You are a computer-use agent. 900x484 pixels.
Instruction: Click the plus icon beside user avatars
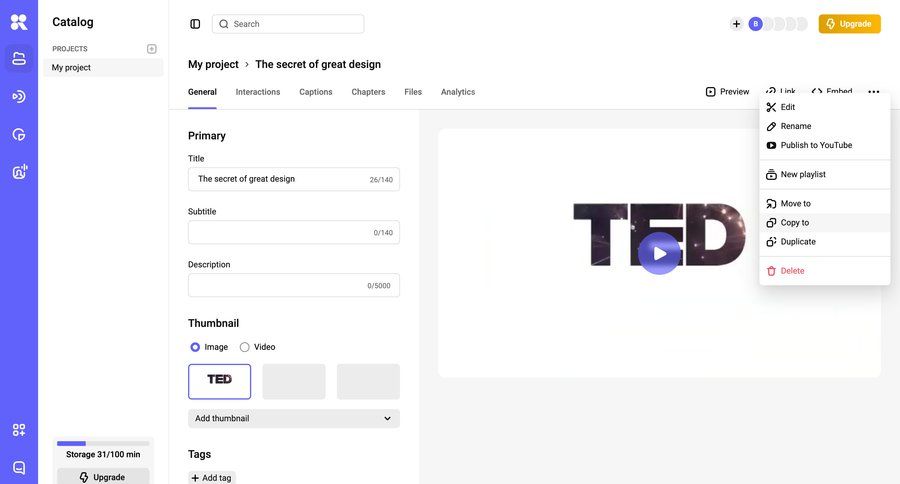737,24
